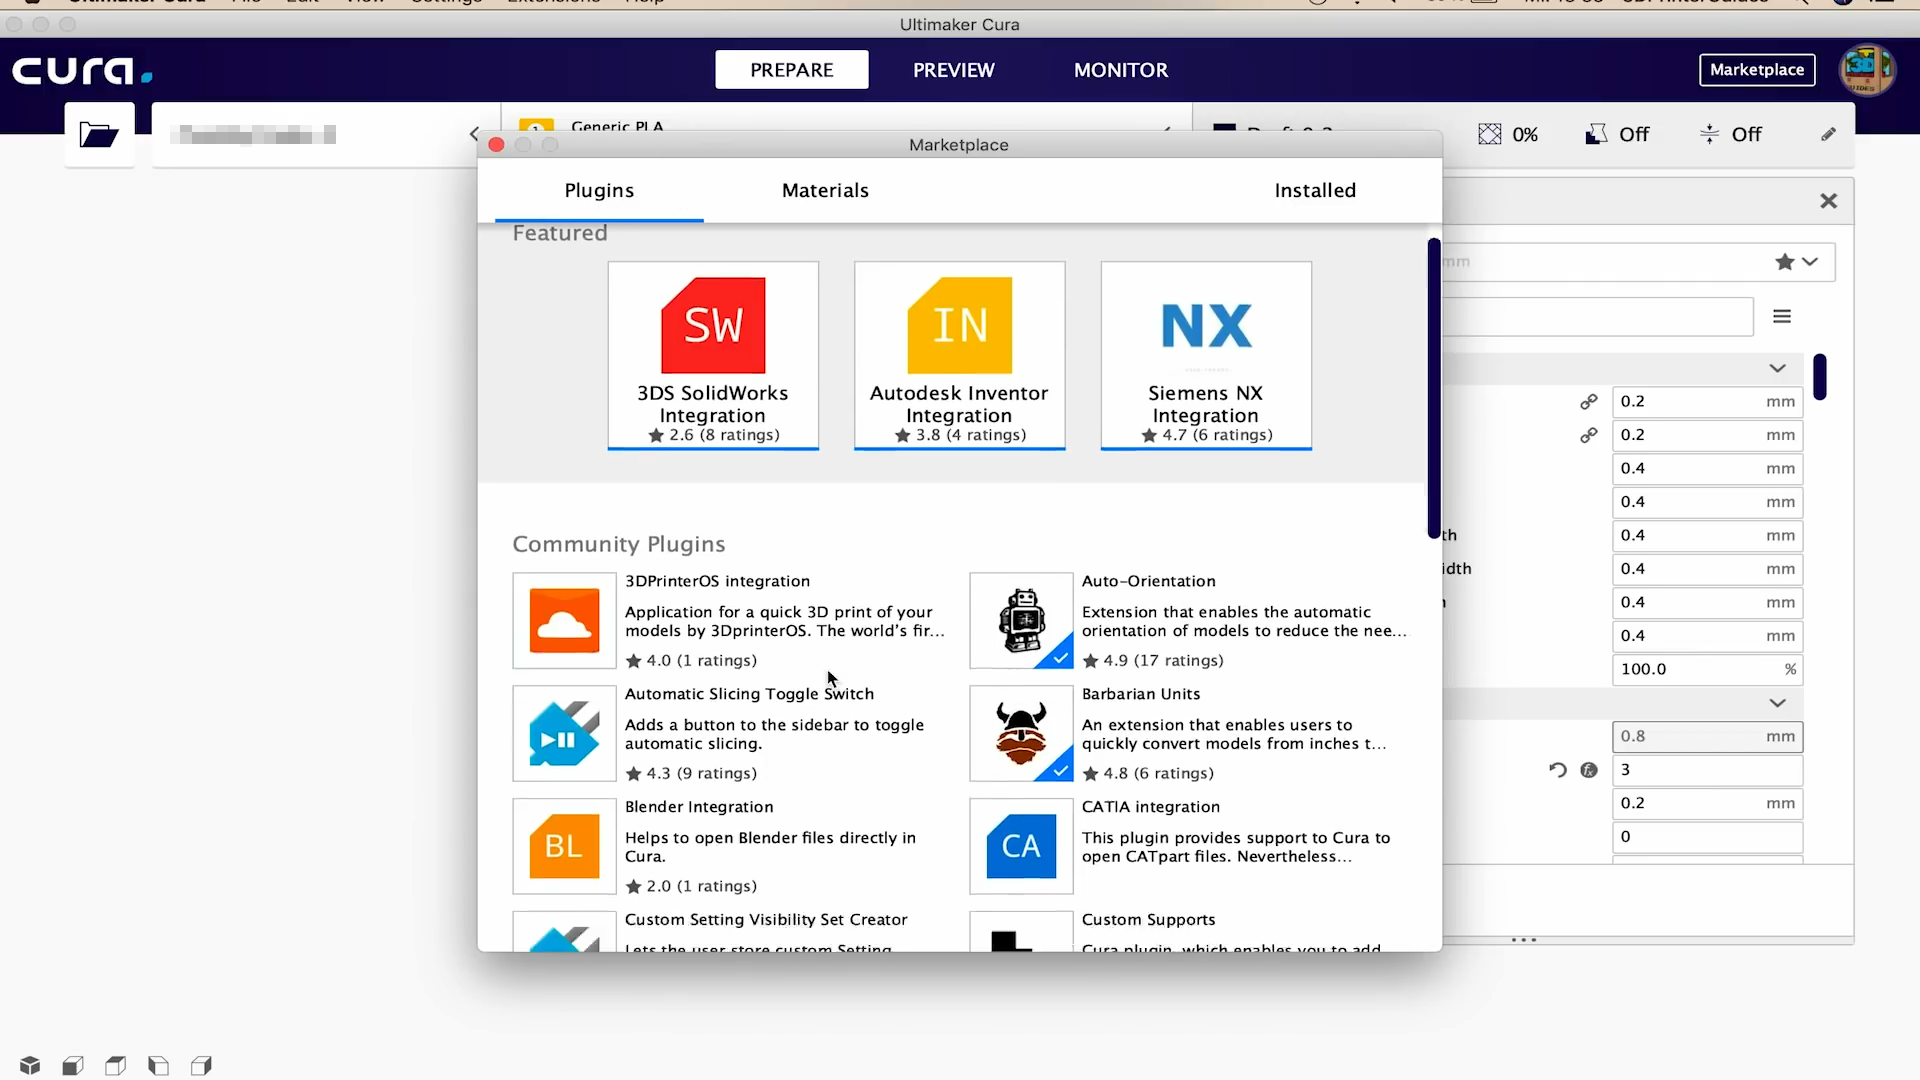Image resolution: width=1920 pixels, height=1080 pixels.
Task: Click the input field with value 0
Action: 1707,837
